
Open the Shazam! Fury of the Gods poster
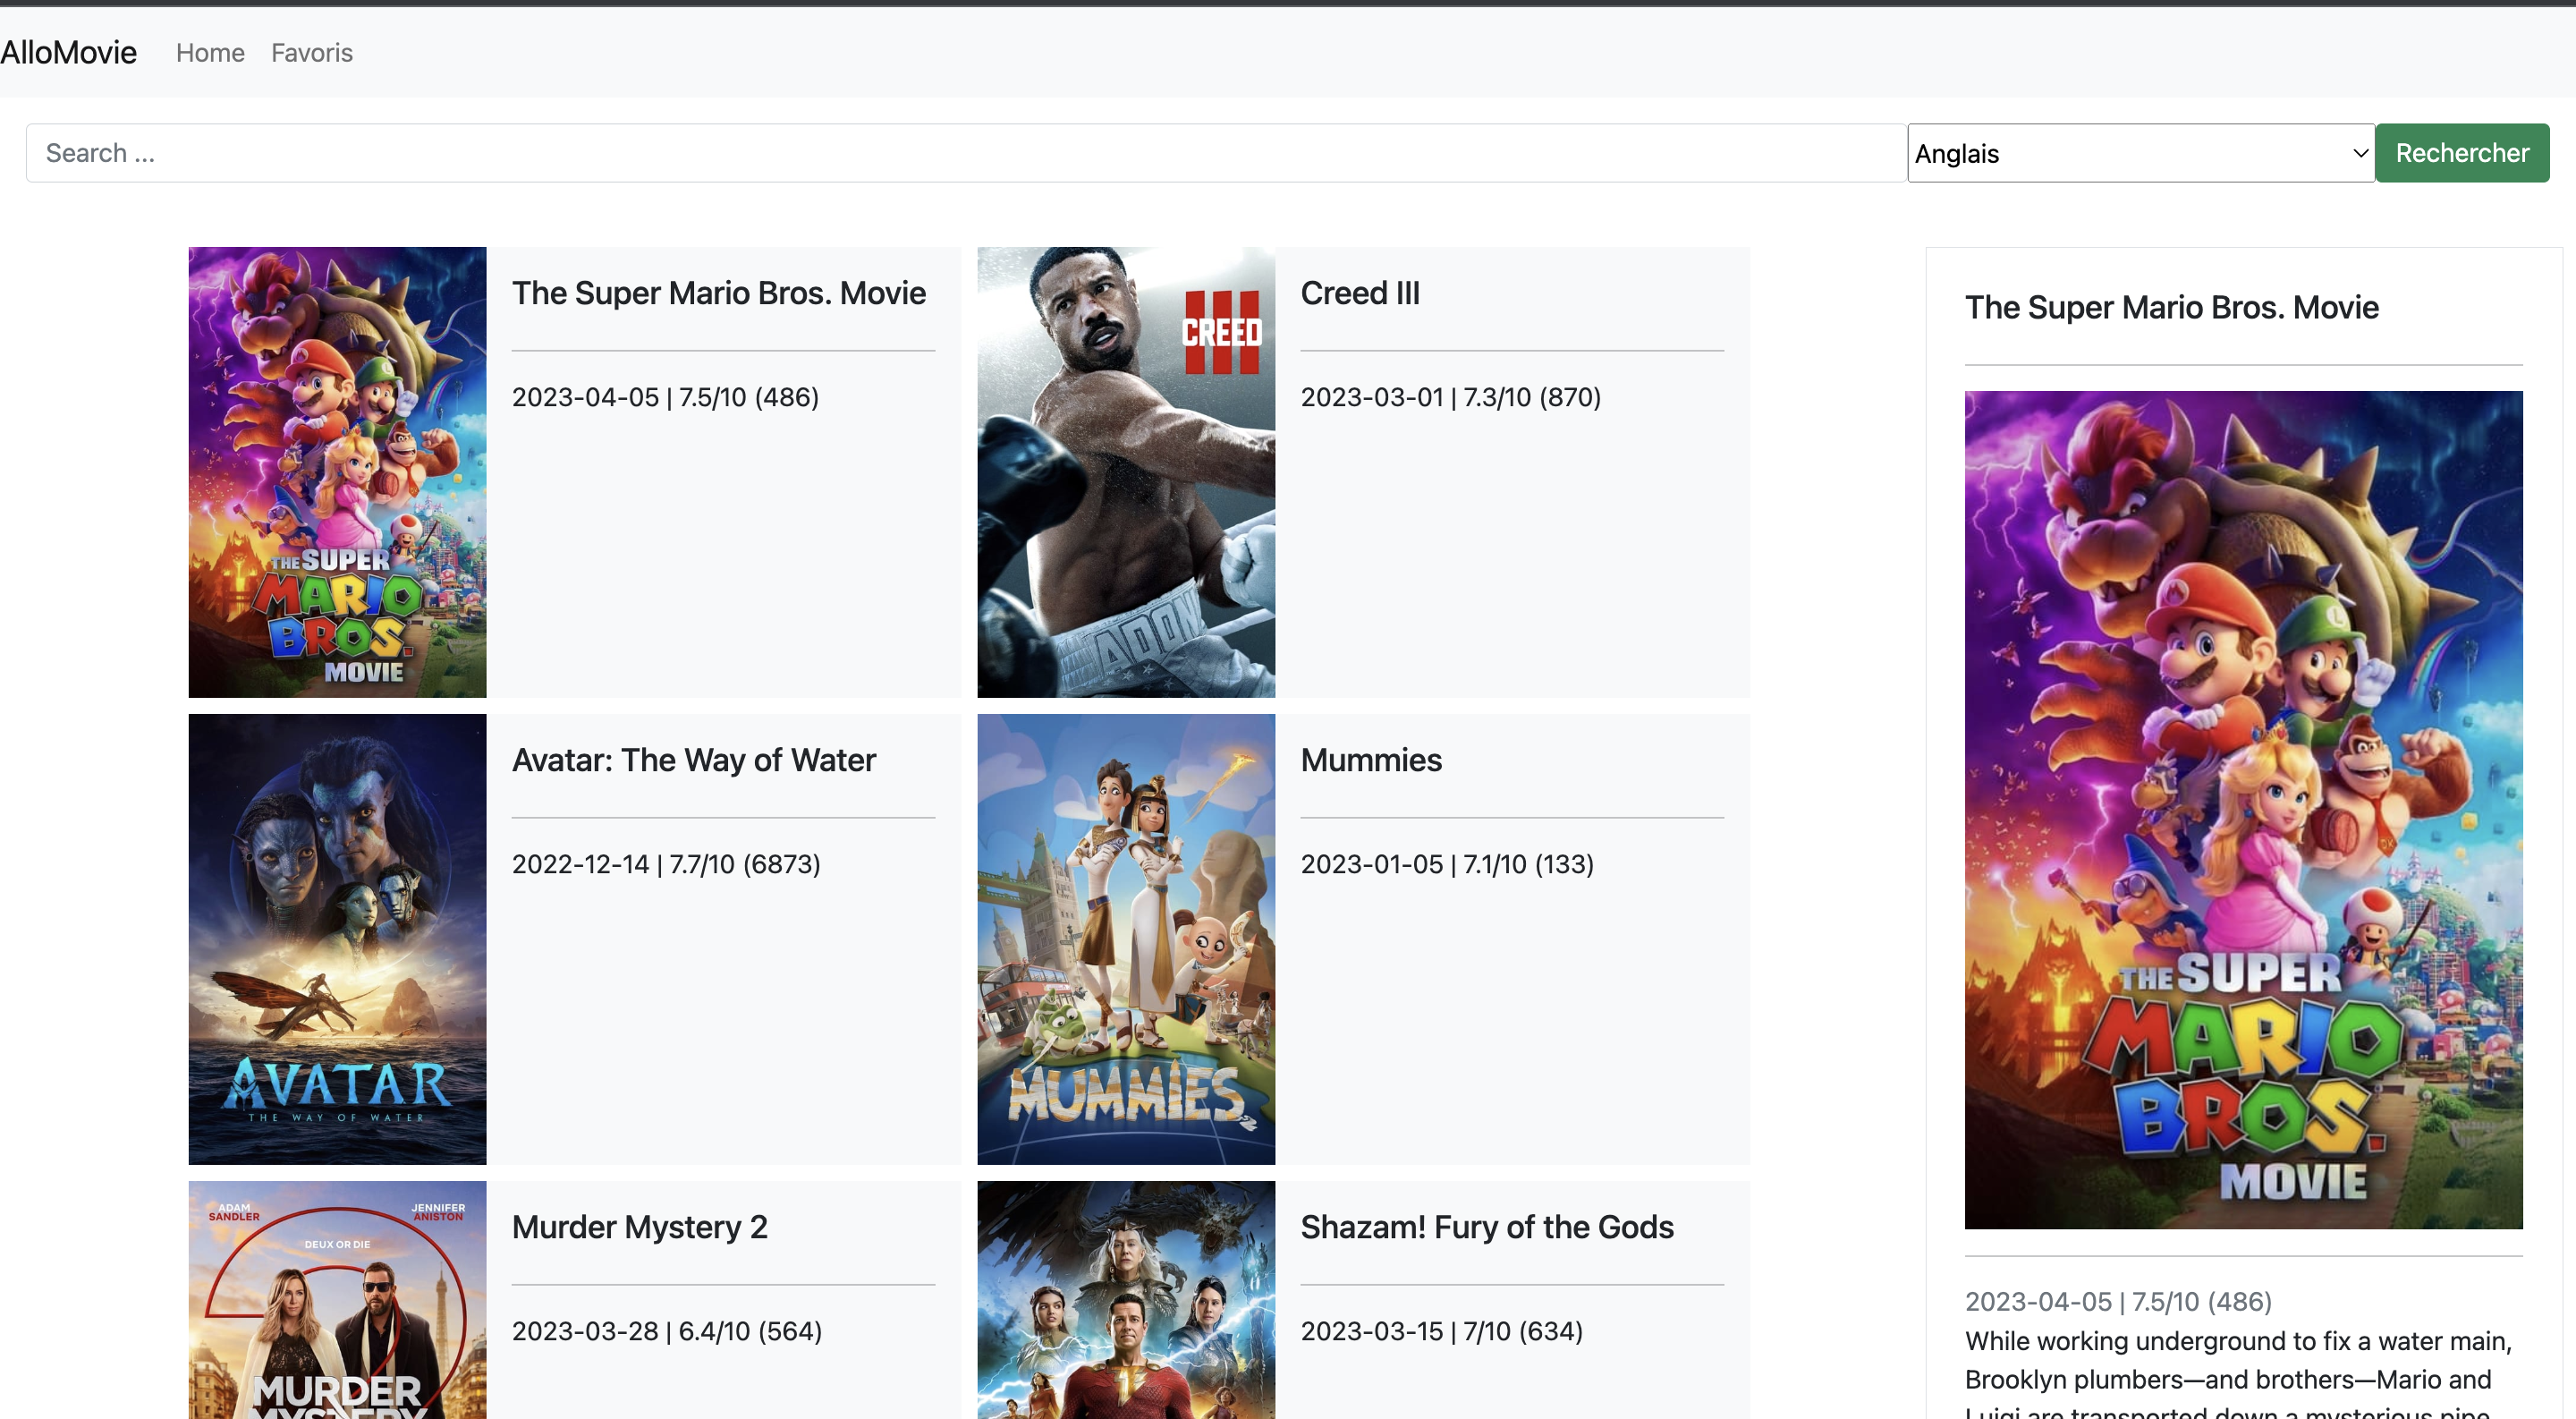pyautogui.click(x=1126, y=1300)
